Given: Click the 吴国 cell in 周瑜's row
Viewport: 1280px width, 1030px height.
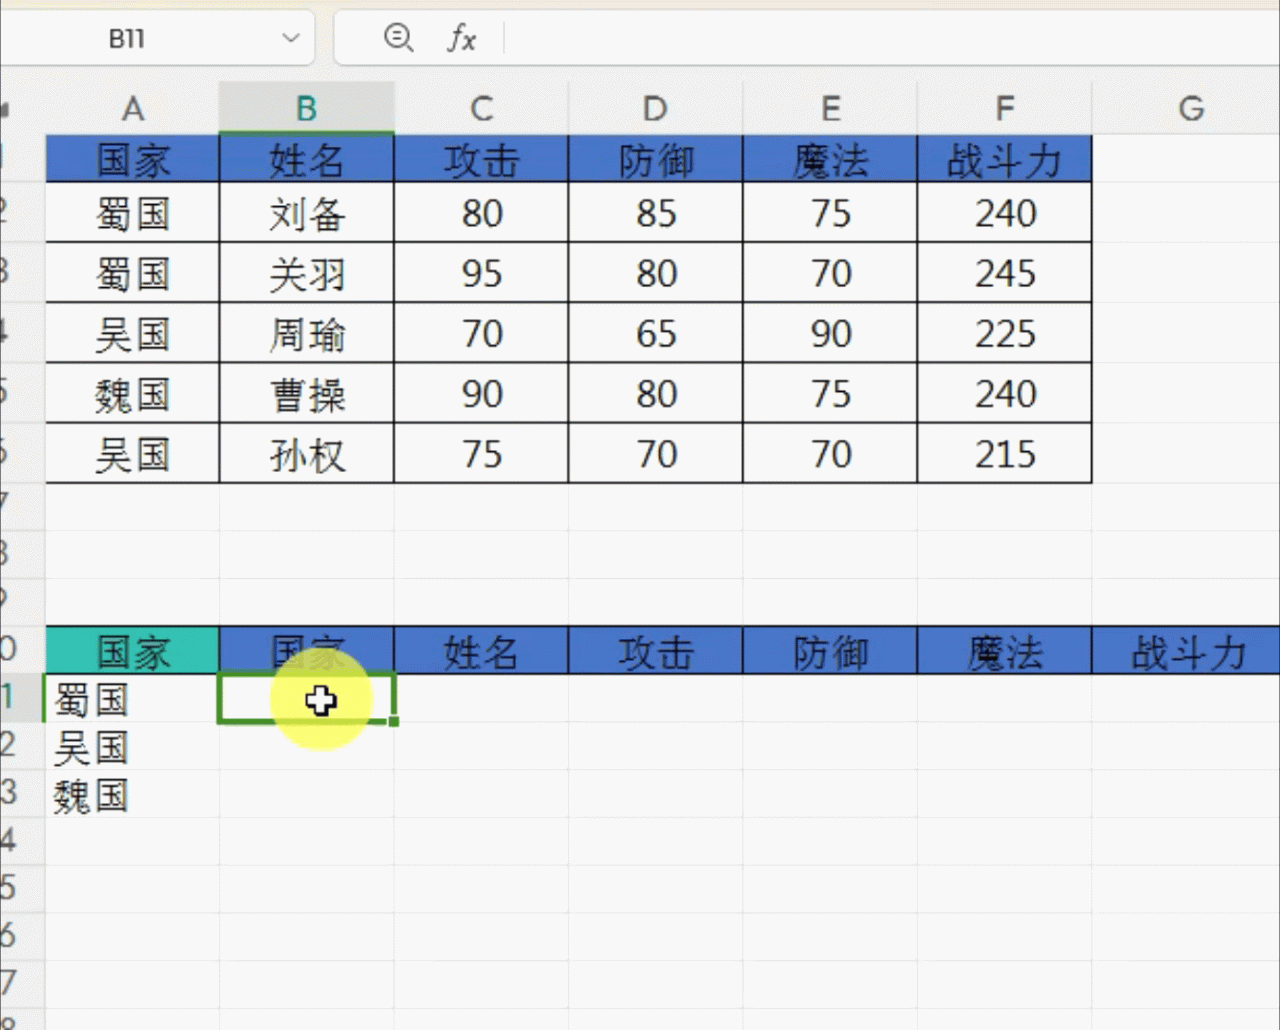Looking at the screenshot, I should (132, 333).
